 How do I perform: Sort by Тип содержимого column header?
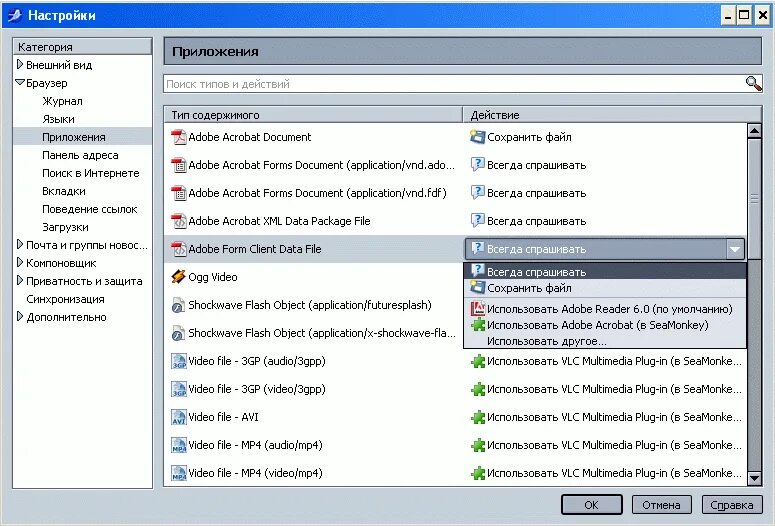[313, 115]
